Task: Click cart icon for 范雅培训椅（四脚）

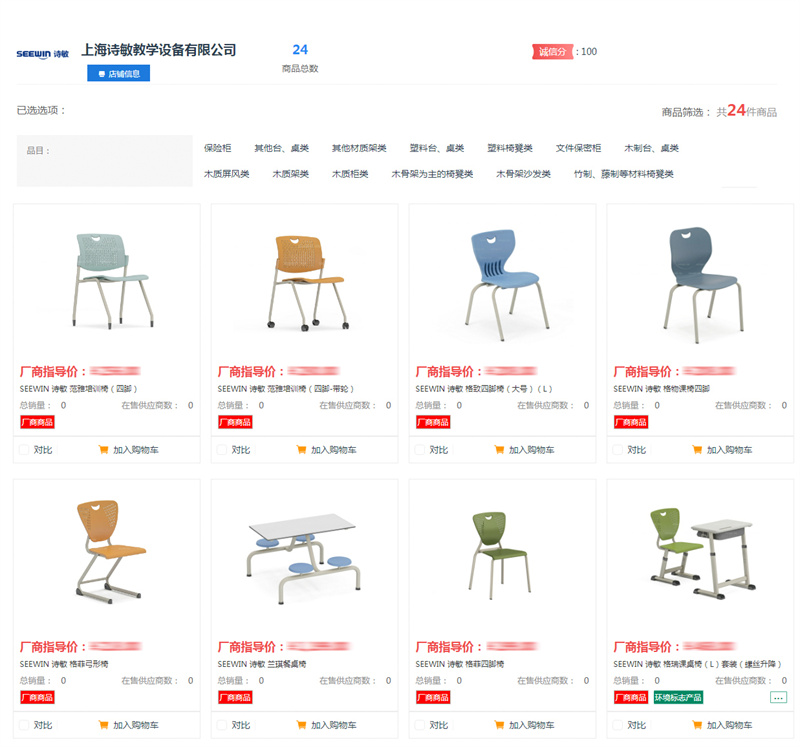Action: [104, 450]
